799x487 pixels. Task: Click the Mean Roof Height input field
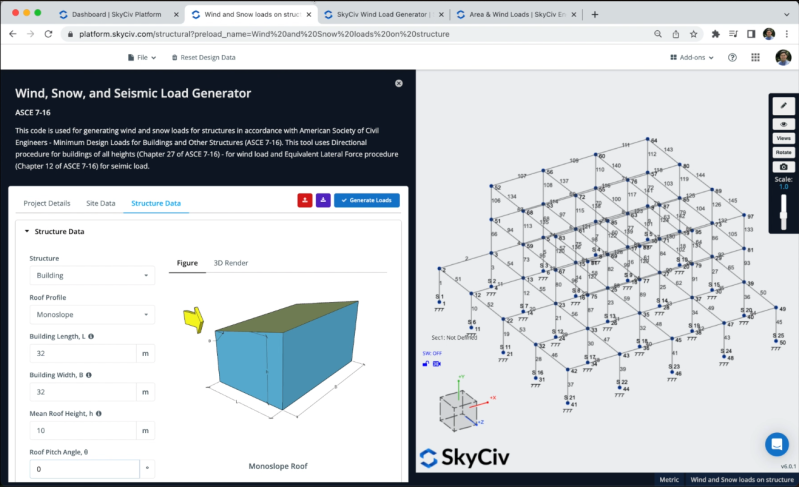click(x=83, y=430)
